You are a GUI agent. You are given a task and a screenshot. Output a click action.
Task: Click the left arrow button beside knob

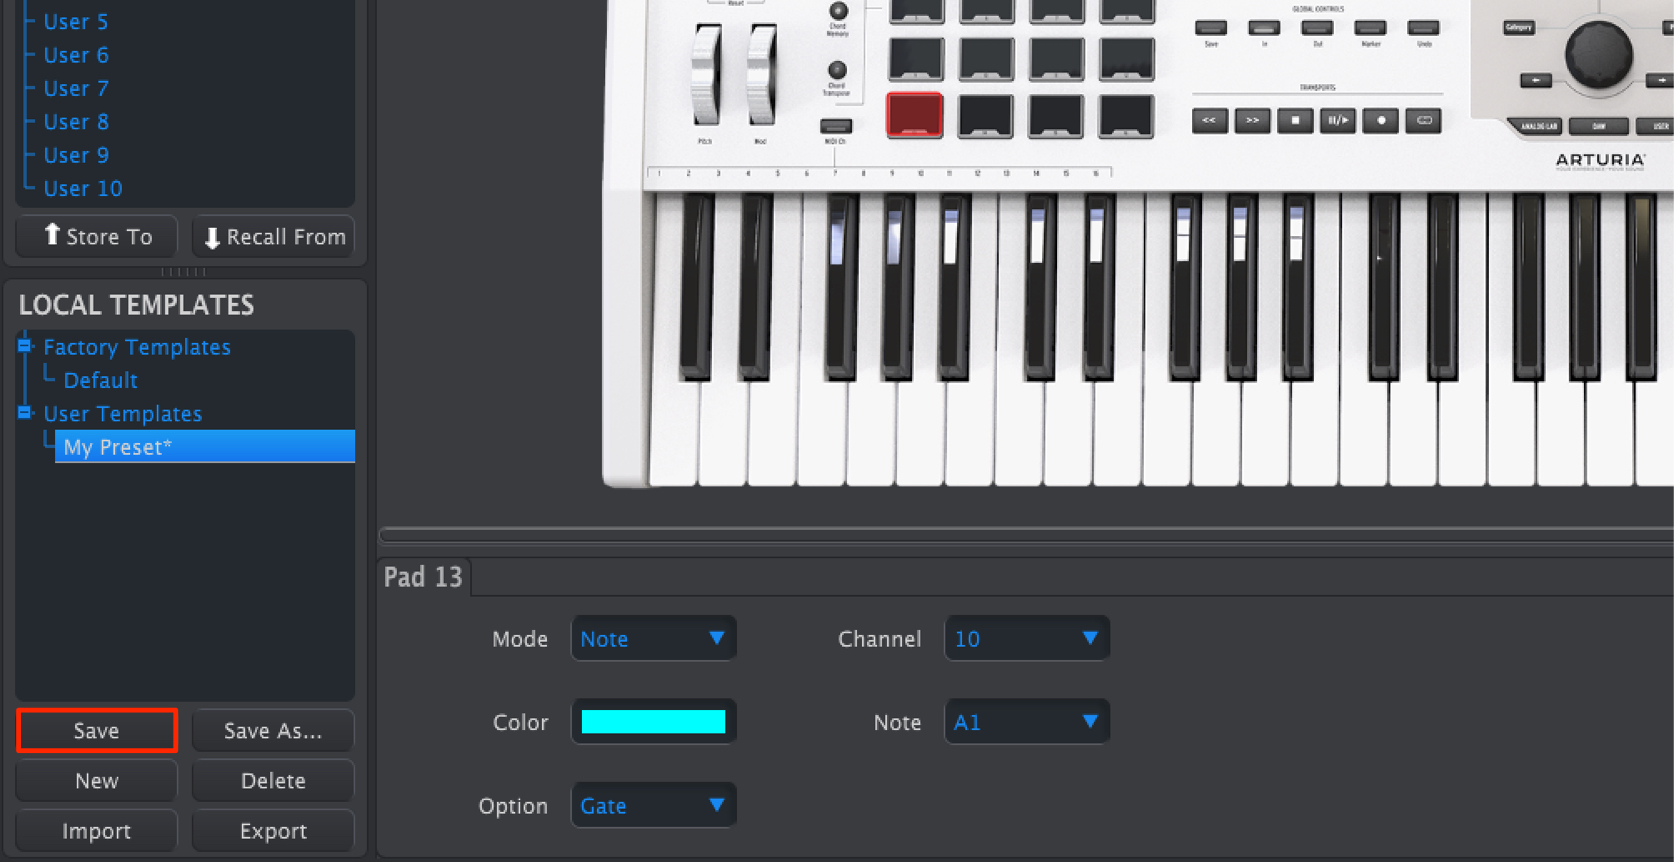(1536, 80)
